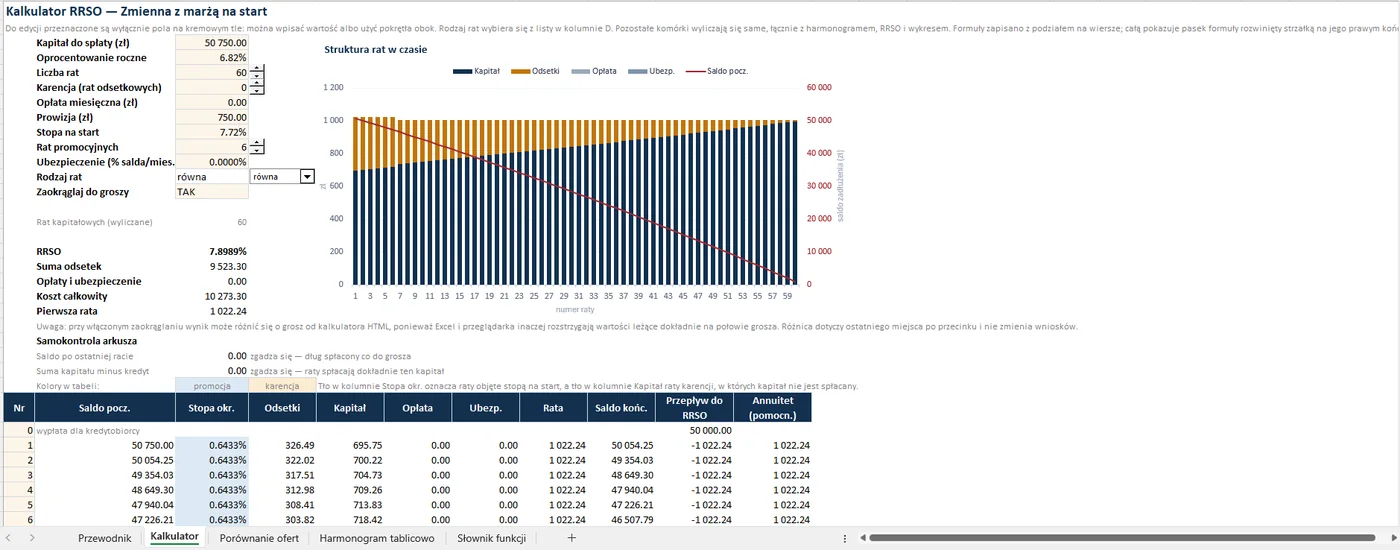1400x550 pixels.
Task: Select Opłata legend entry in chart
Action: pos(594,71)
